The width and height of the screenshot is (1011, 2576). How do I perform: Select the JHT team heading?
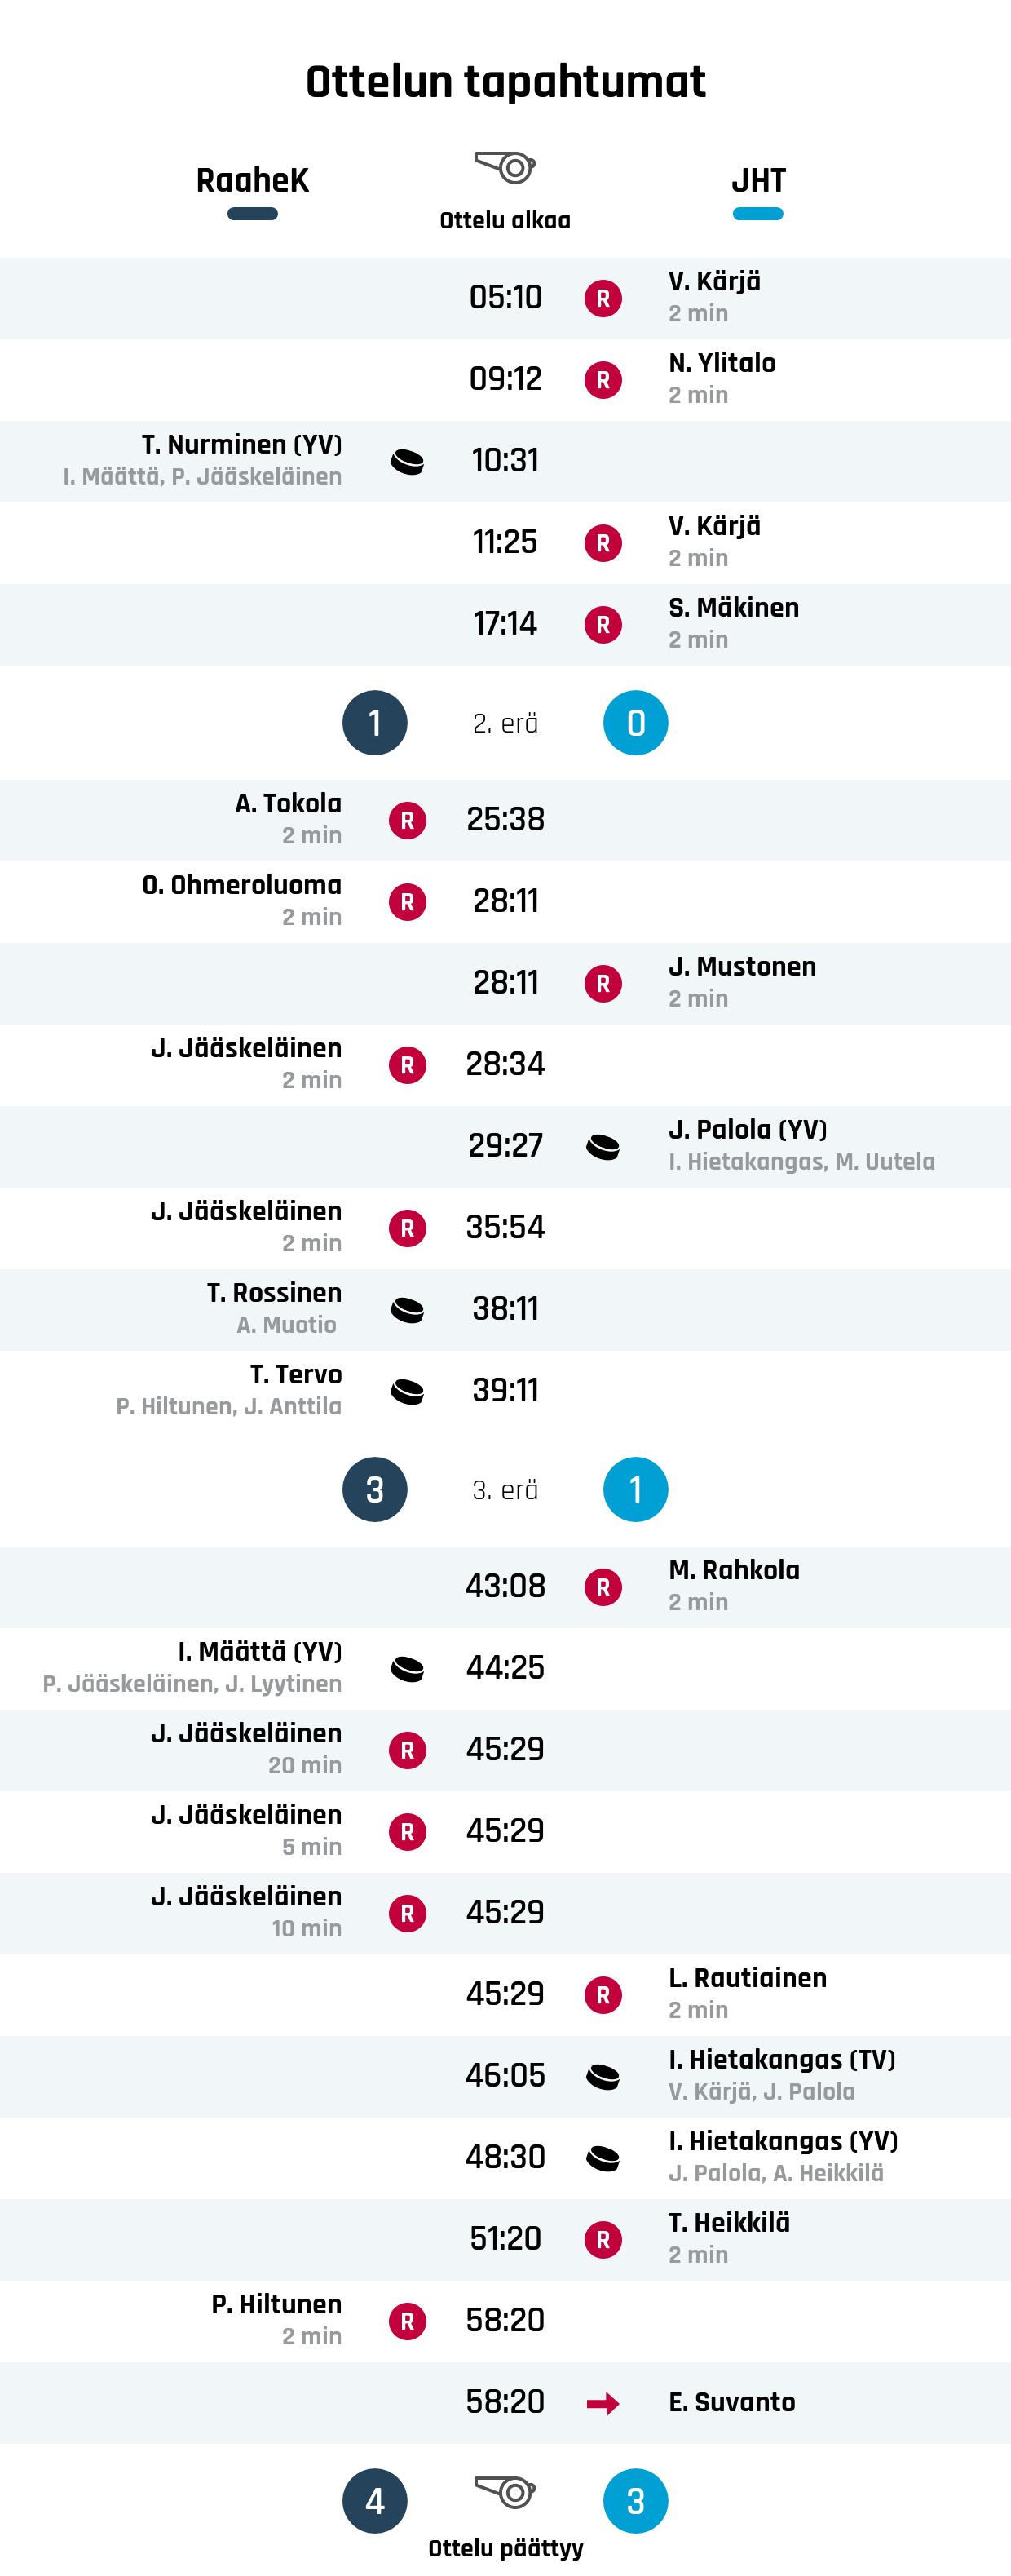758,181
